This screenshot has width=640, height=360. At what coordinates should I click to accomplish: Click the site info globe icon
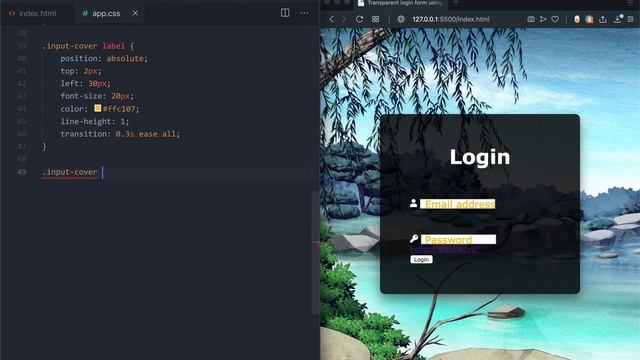[401, 19]
